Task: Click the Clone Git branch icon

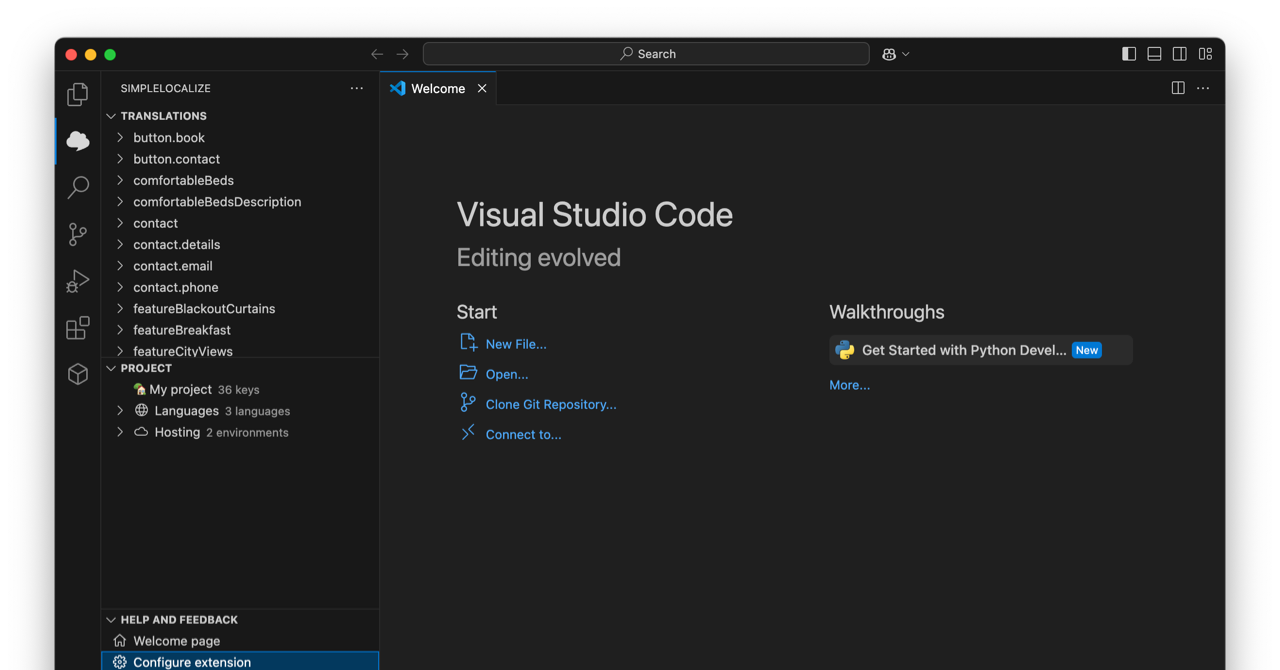Action: pyautogui.click(x=468, y=402)
